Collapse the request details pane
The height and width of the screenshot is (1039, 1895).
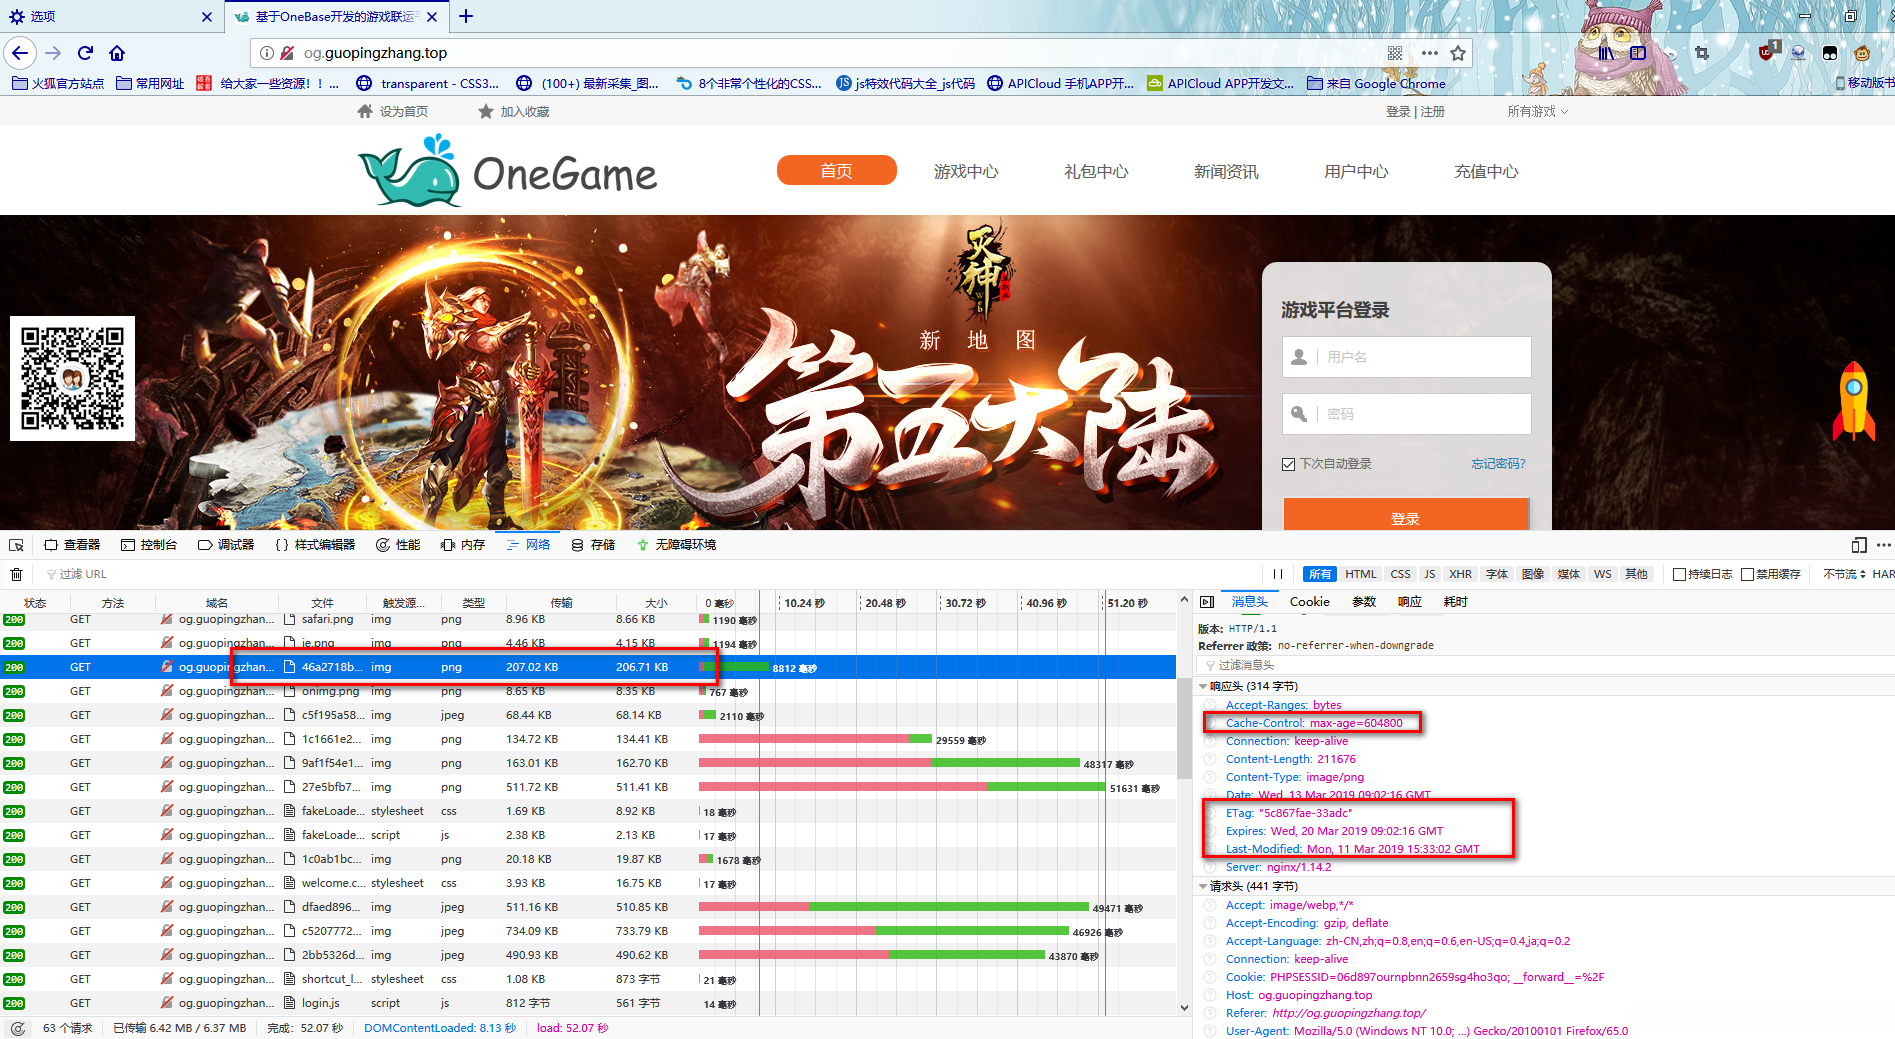pos(1207,602)
